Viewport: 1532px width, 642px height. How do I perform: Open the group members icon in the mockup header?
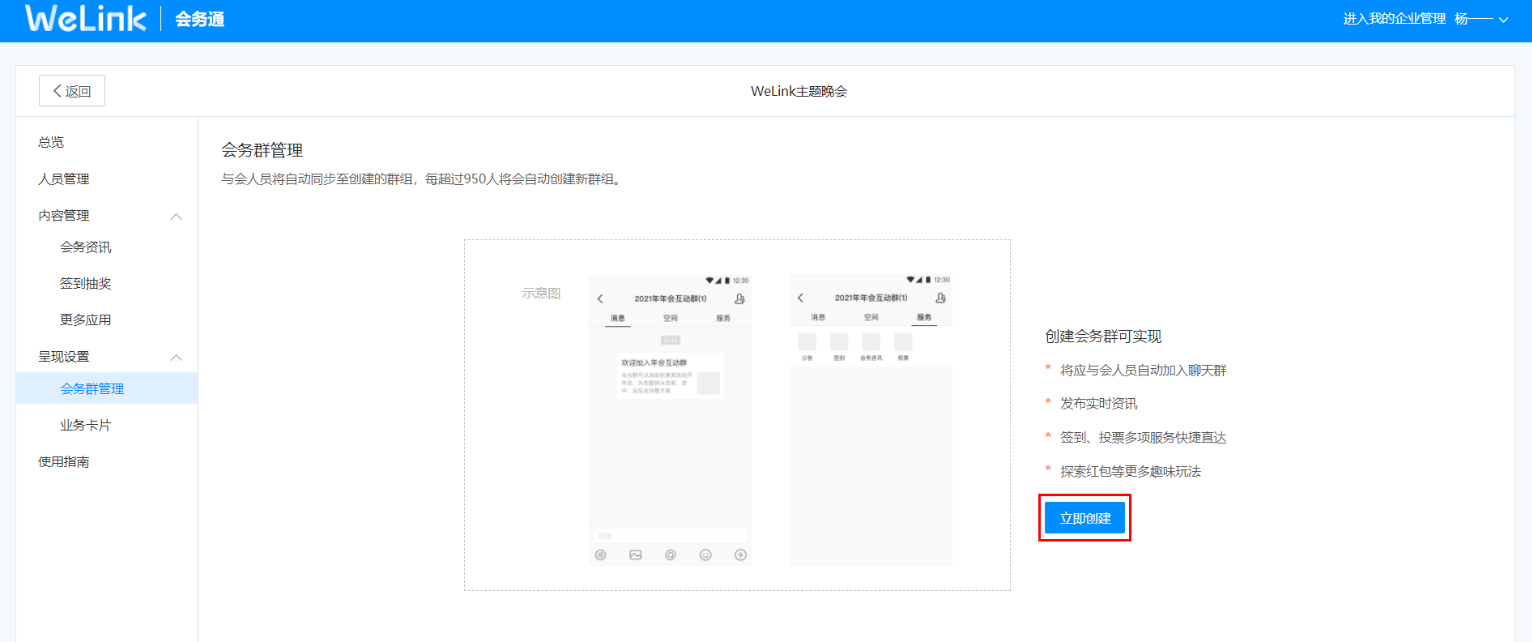(x=739, y=299)
